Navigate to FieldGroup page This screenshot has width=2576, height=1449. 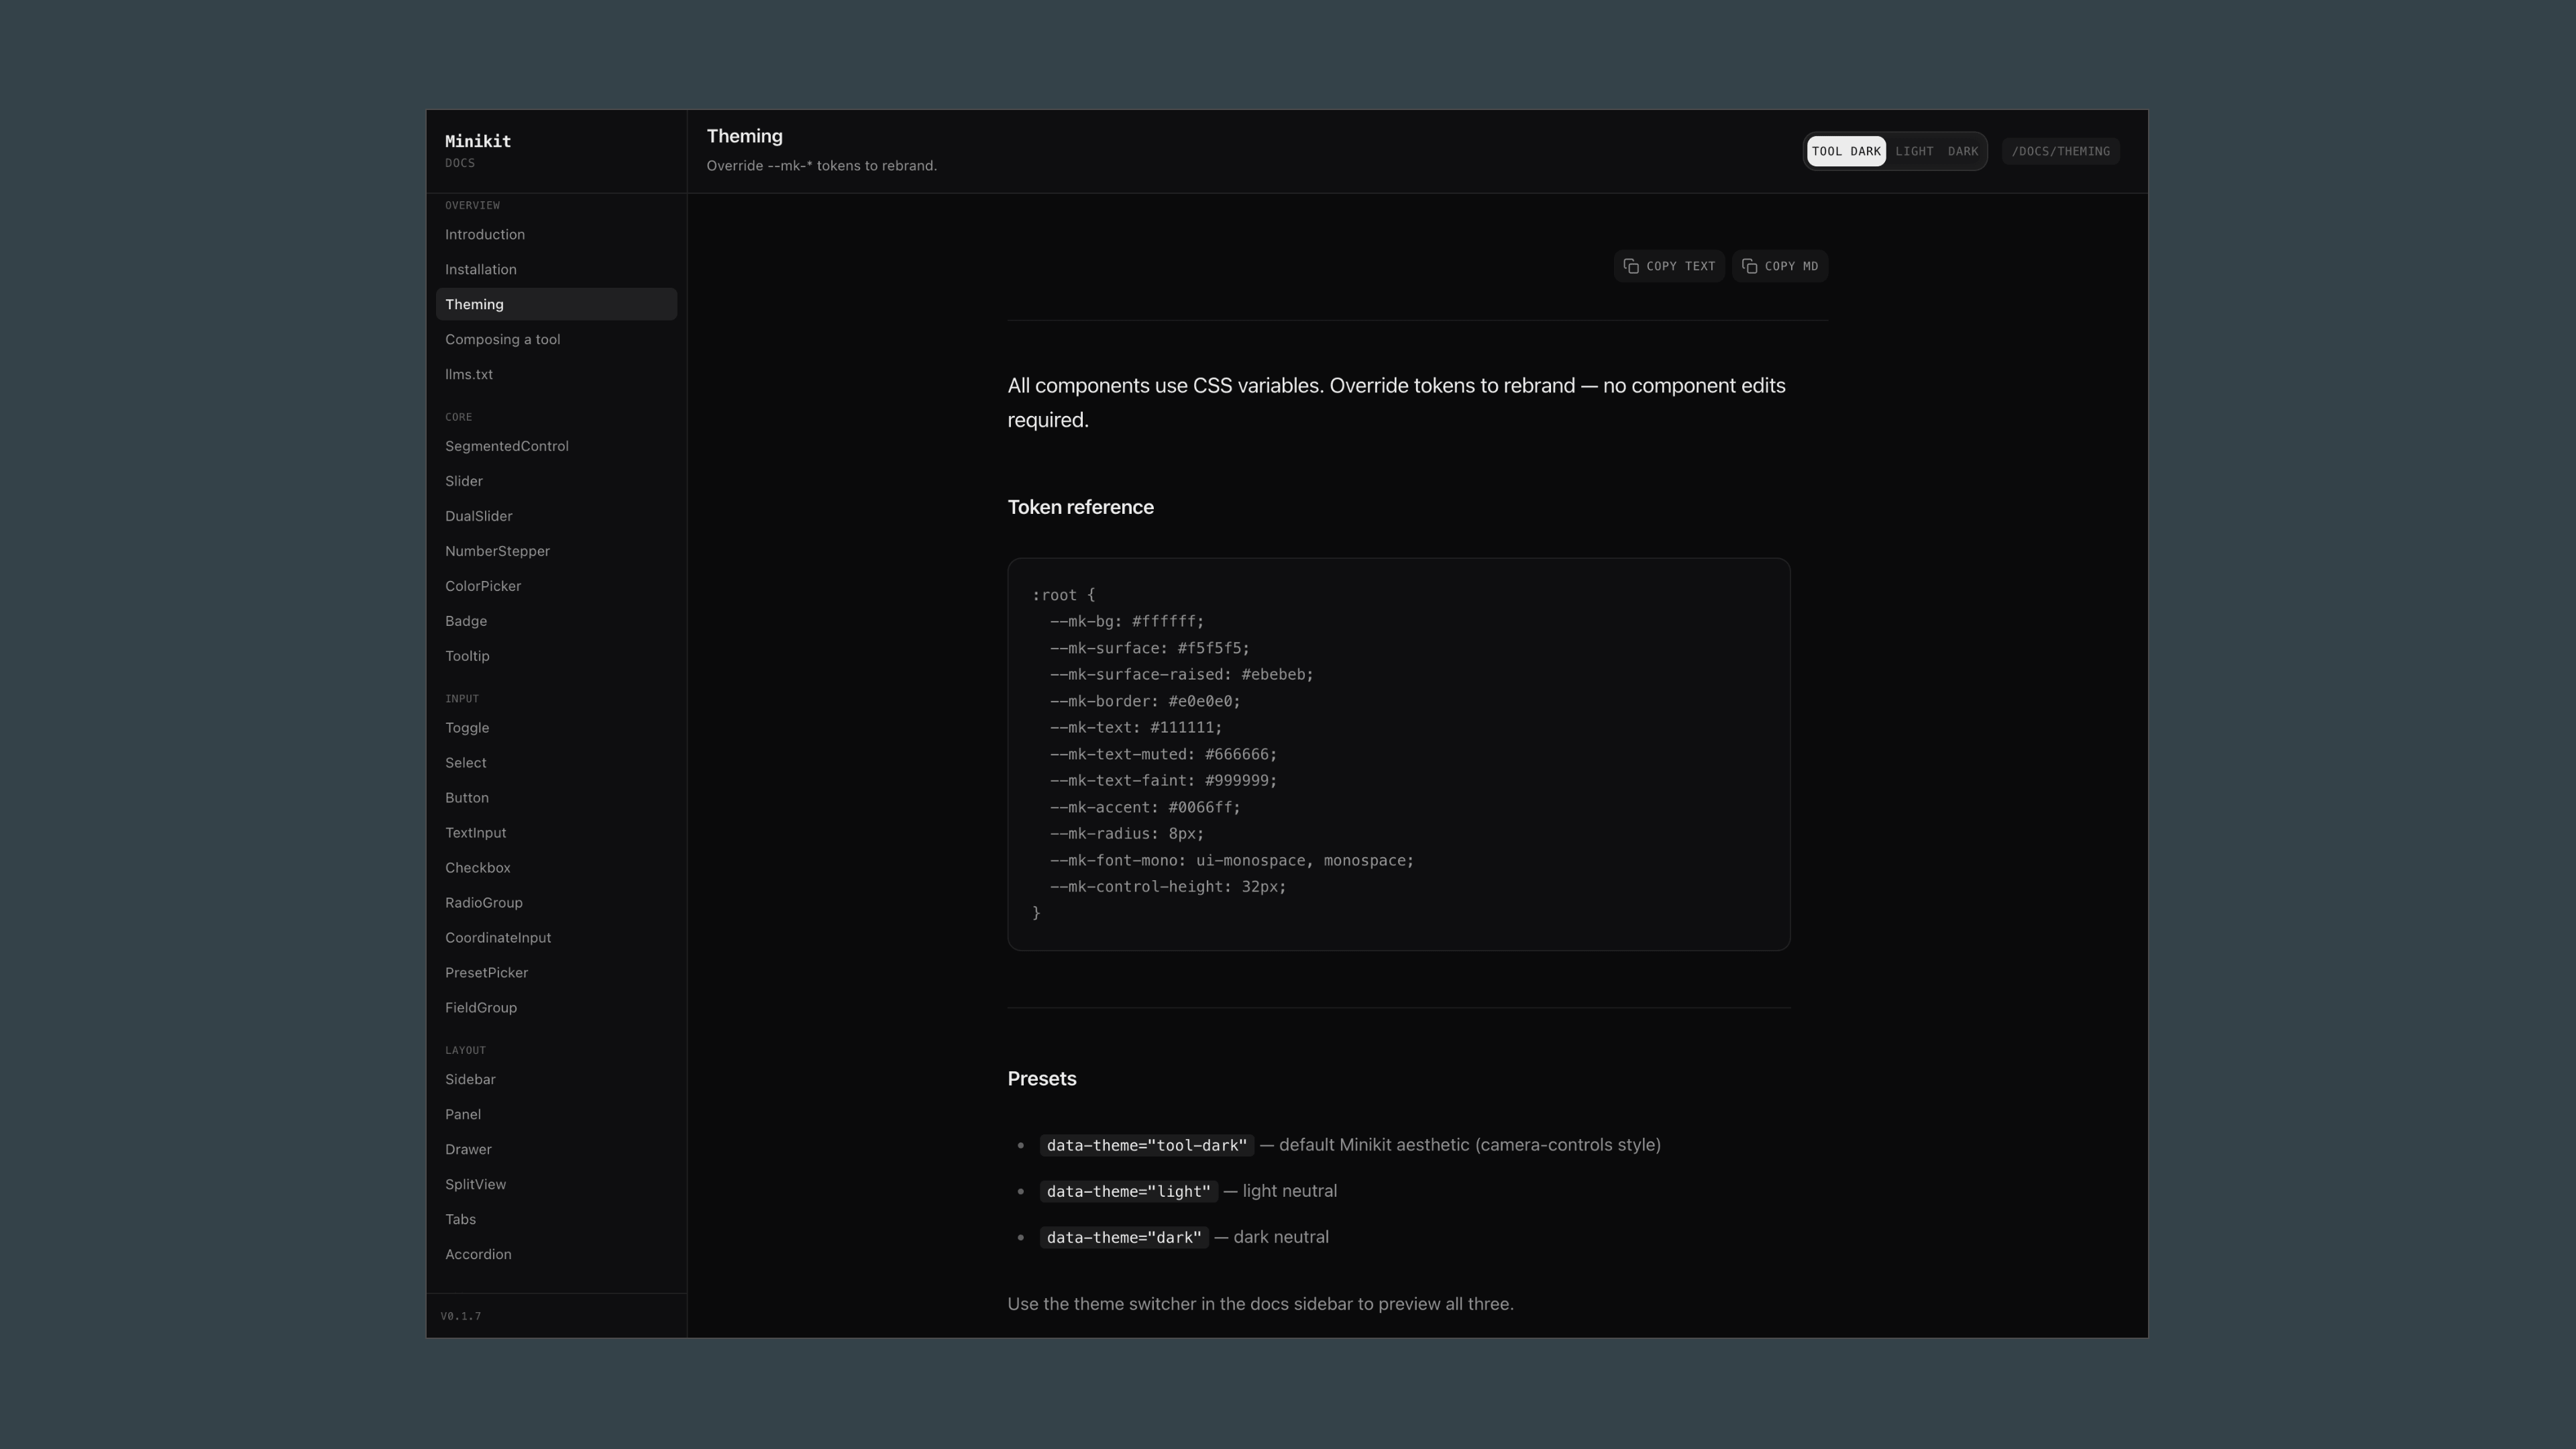556,1008
